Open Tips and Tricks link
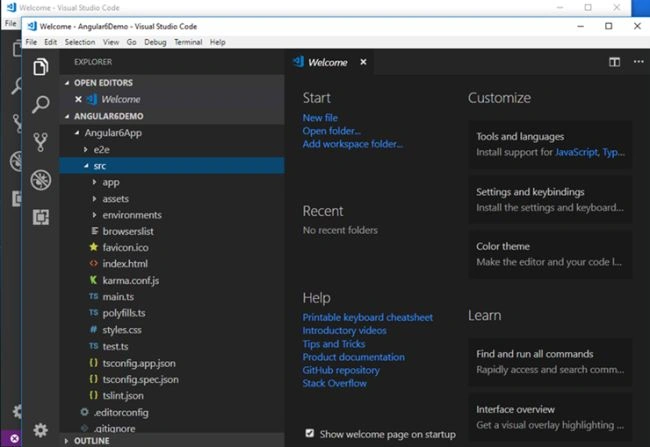The width and height of the screenshot is (650, 447). 334,344
